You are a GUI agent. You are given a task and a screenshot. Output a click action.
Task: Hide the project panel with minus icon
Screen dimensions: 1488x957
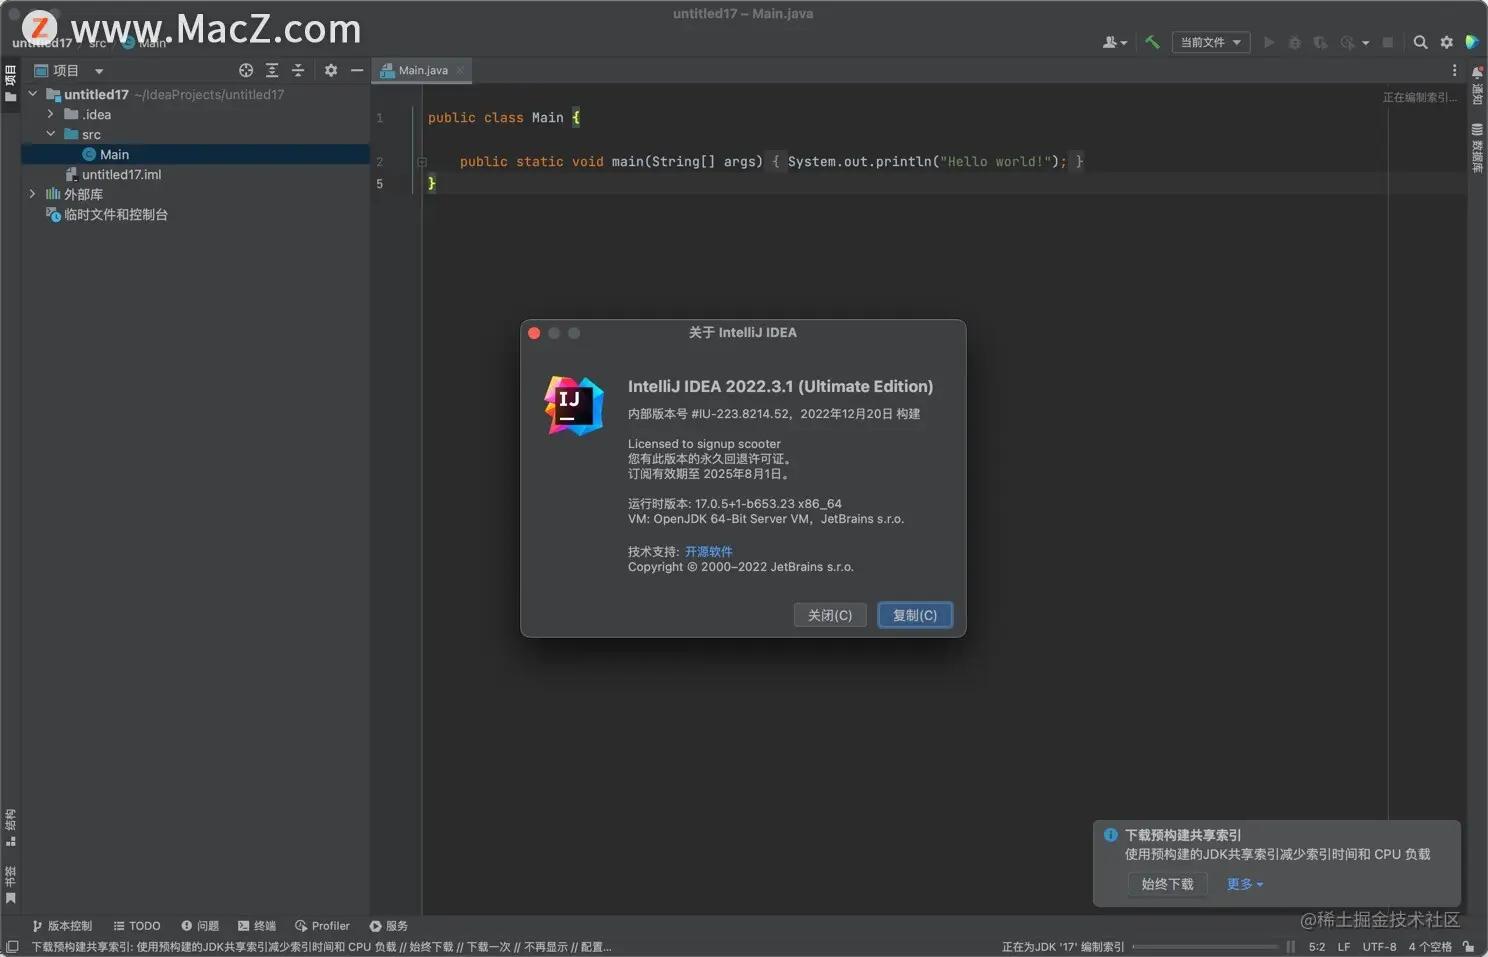[x=357, y=70]
